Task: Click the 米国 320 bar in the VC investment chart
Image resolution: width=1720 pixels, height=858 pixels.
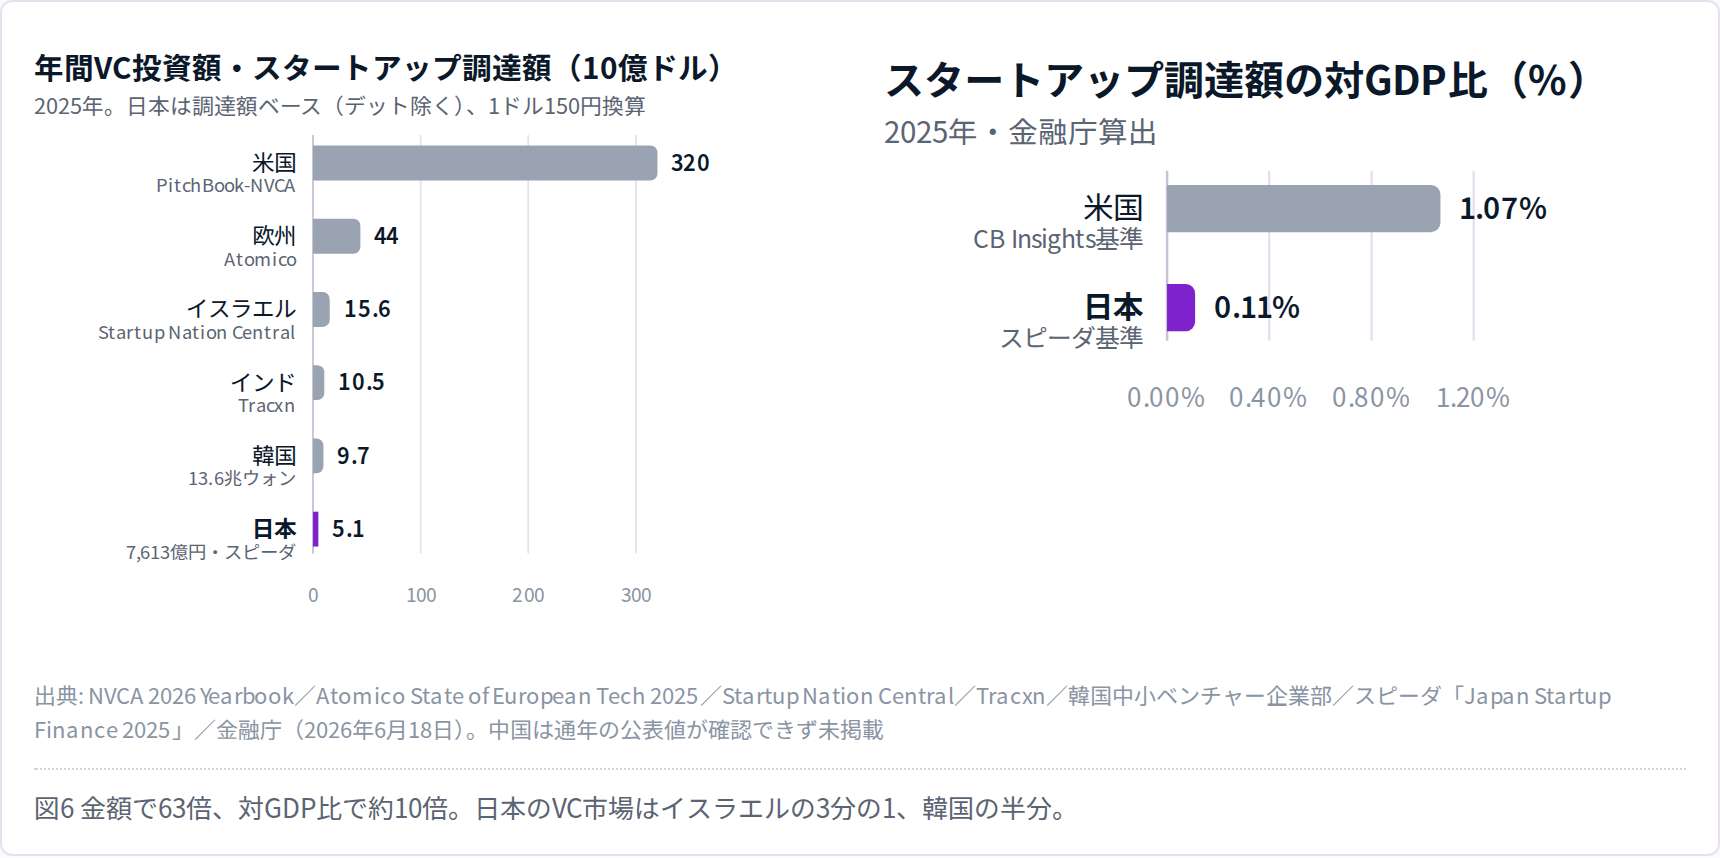Action: pyautogui.click(x=485, y=163)
